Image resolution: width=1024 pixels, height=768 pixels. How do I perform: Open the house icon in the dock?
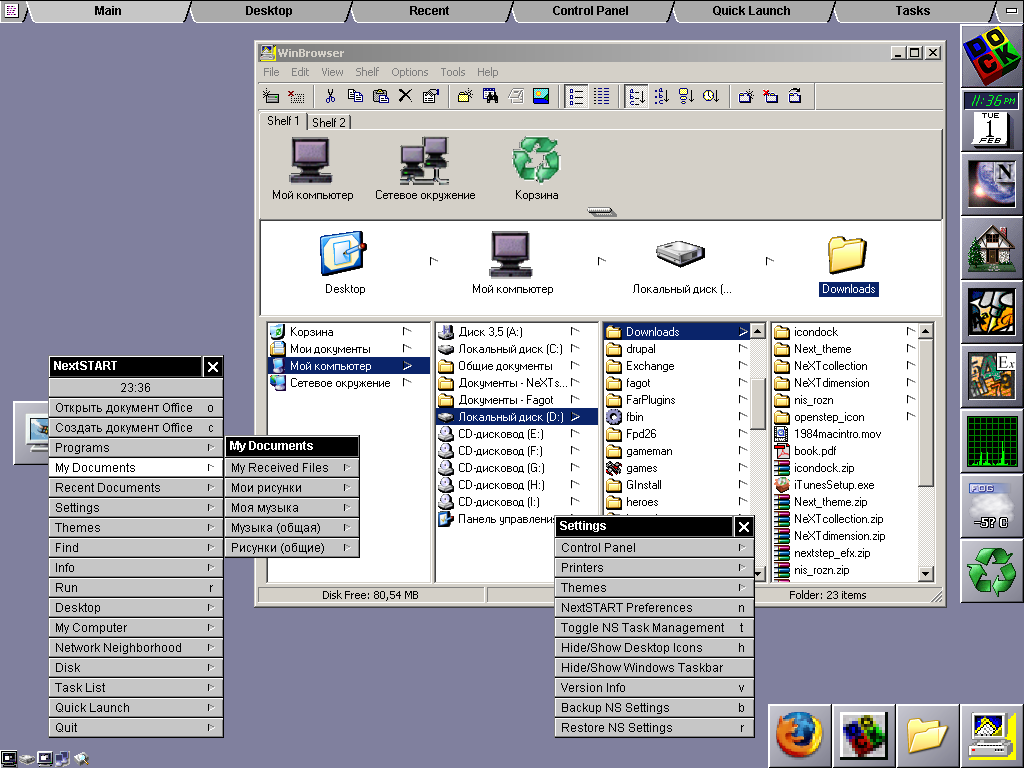(991, 249)
